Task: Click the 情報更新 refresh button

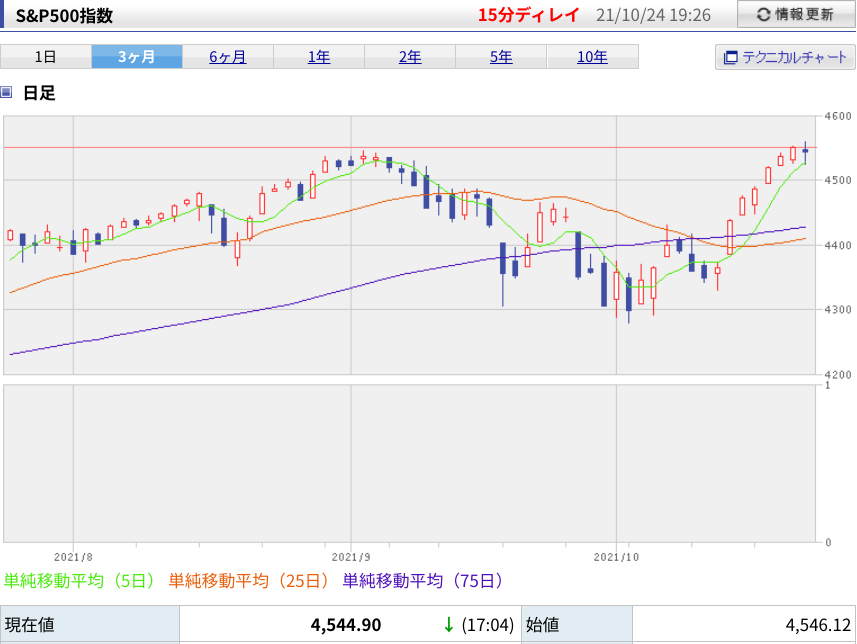Action: (796, 14)
